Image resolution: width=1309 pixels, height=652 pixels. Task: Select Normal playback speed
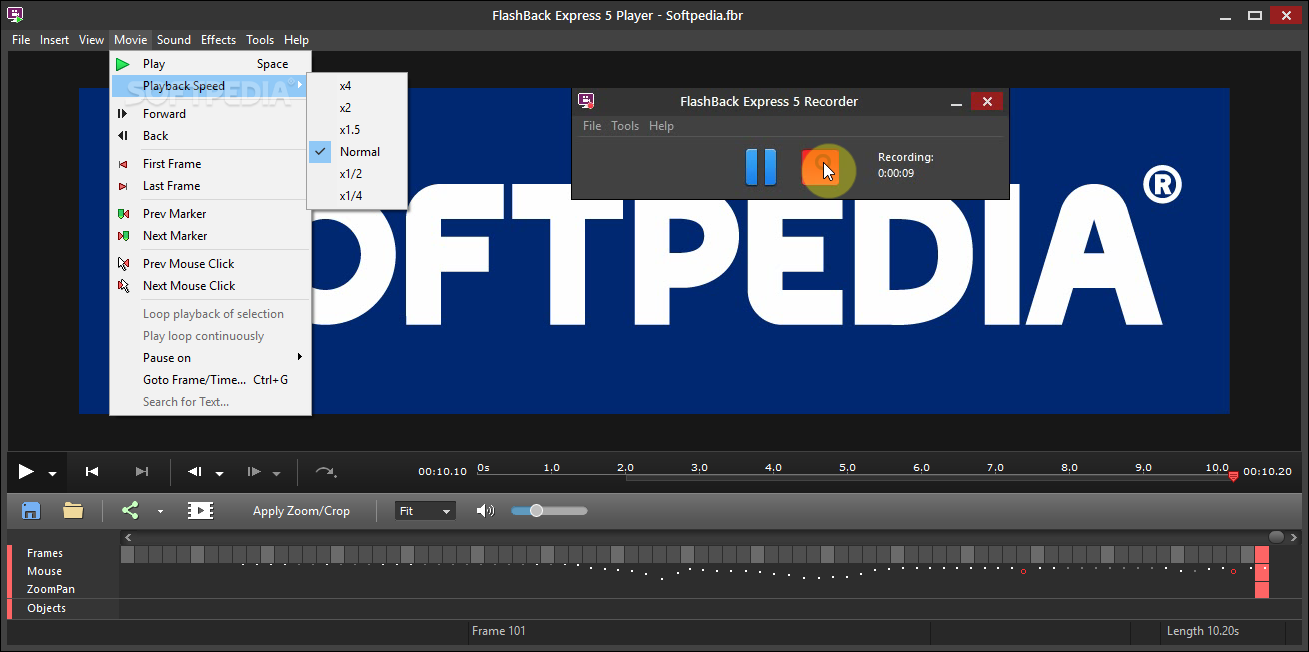click(x=357, y=152)
